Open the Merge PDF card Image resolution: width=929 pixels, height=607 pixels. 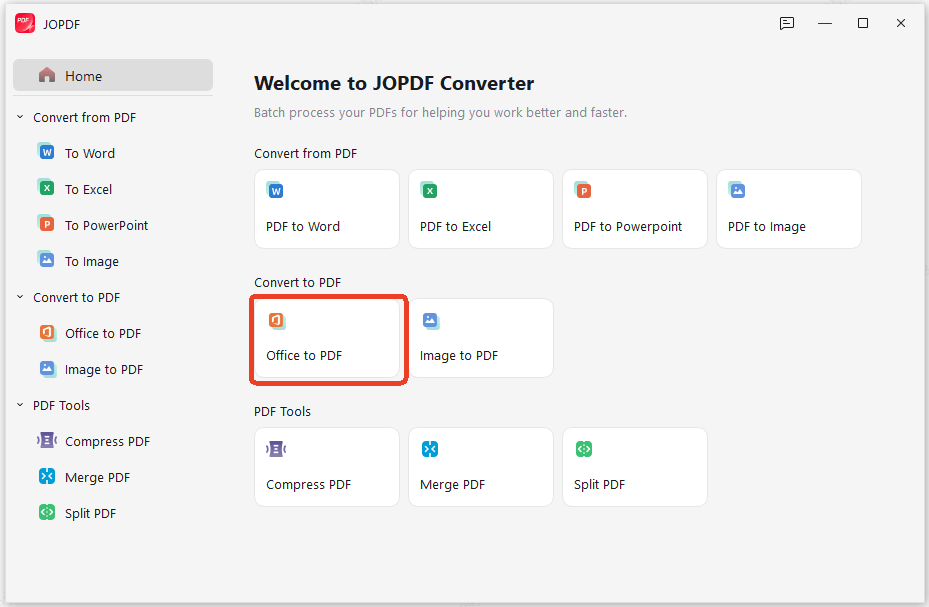coord(481,467)
